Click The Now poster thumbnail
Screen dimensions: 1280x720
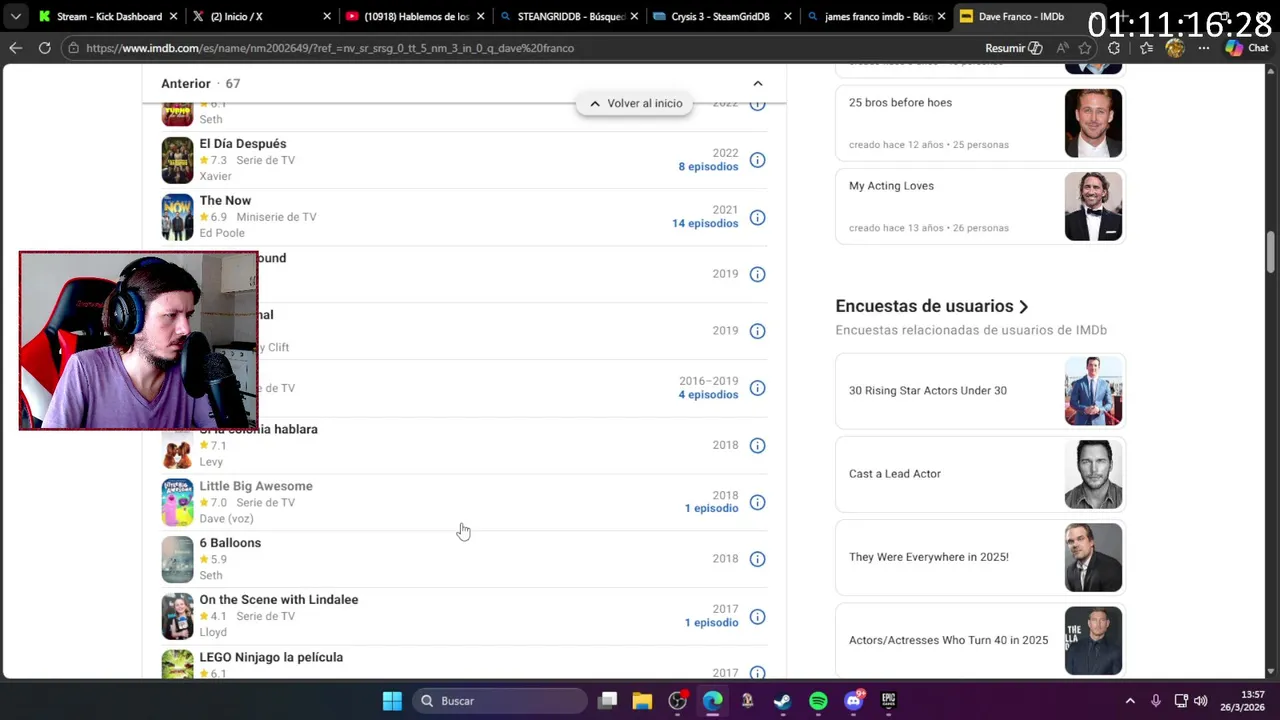(177, 217)
